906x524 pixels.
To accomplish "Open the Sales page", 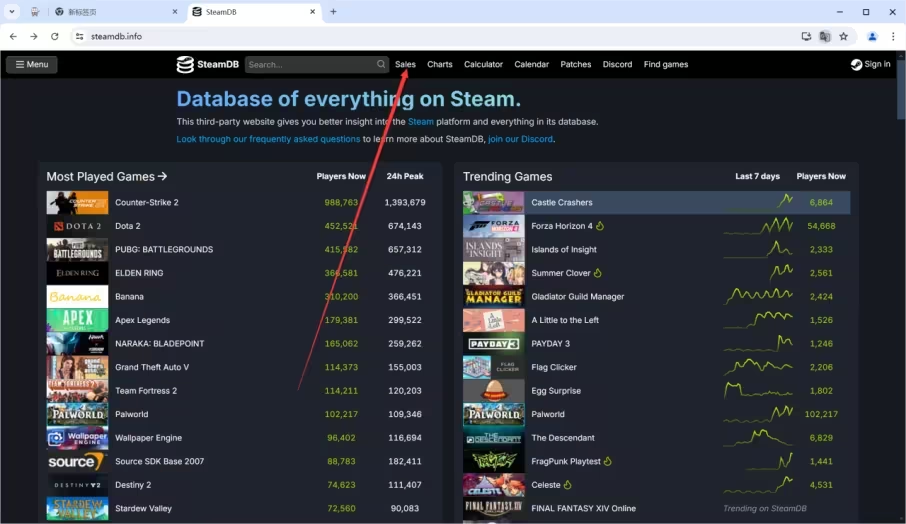I will pyautogui.click(x=405, y=64).
